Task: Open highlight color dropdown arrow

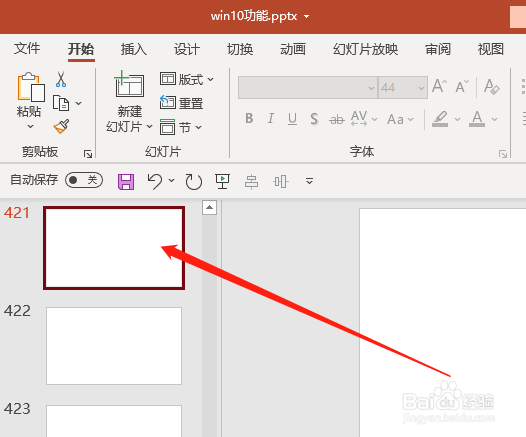Action: pos(457,119)
